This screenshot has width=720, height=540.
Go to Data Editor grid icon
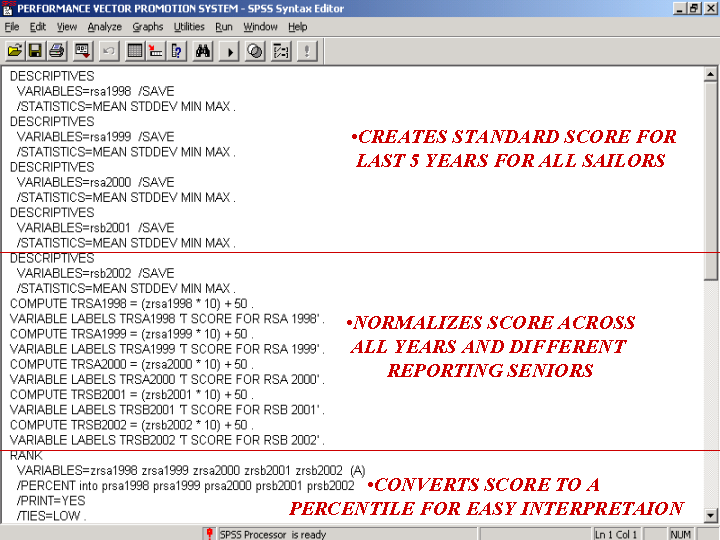(x=135, y=51)
